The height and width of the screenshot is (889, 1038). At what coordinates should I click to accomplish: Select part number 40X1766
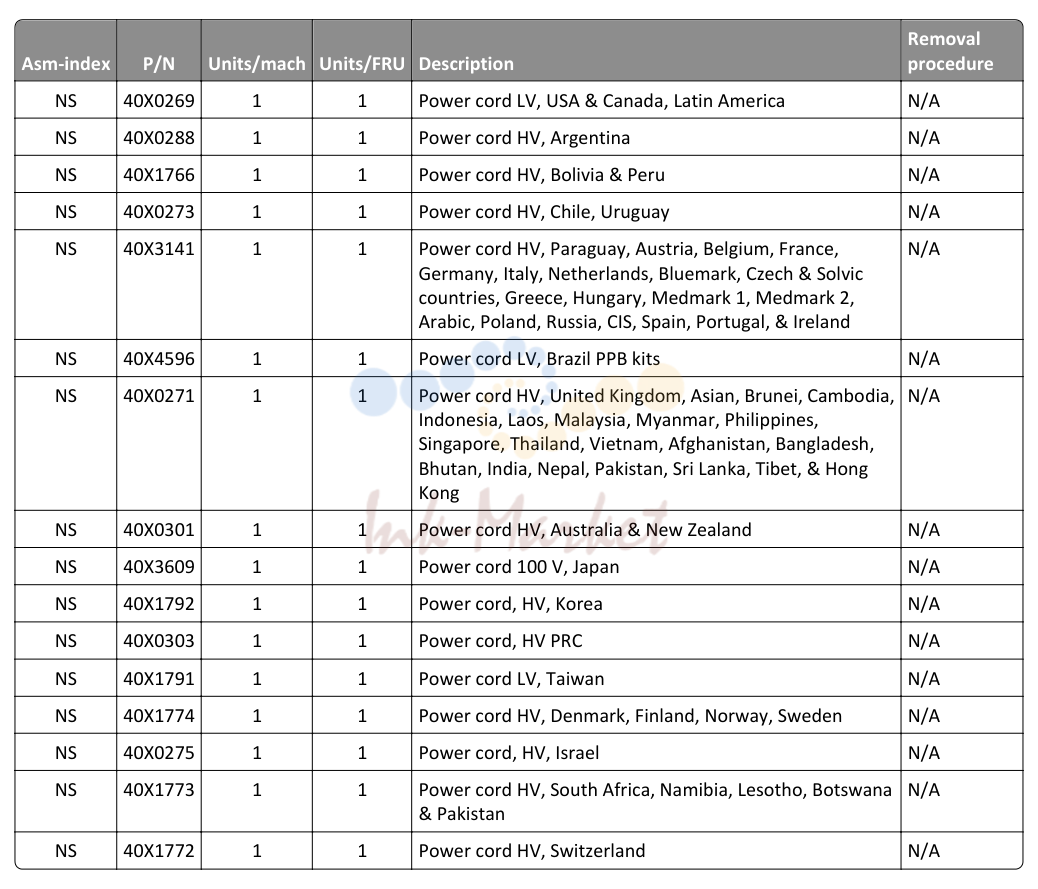[x=159, y=175]
